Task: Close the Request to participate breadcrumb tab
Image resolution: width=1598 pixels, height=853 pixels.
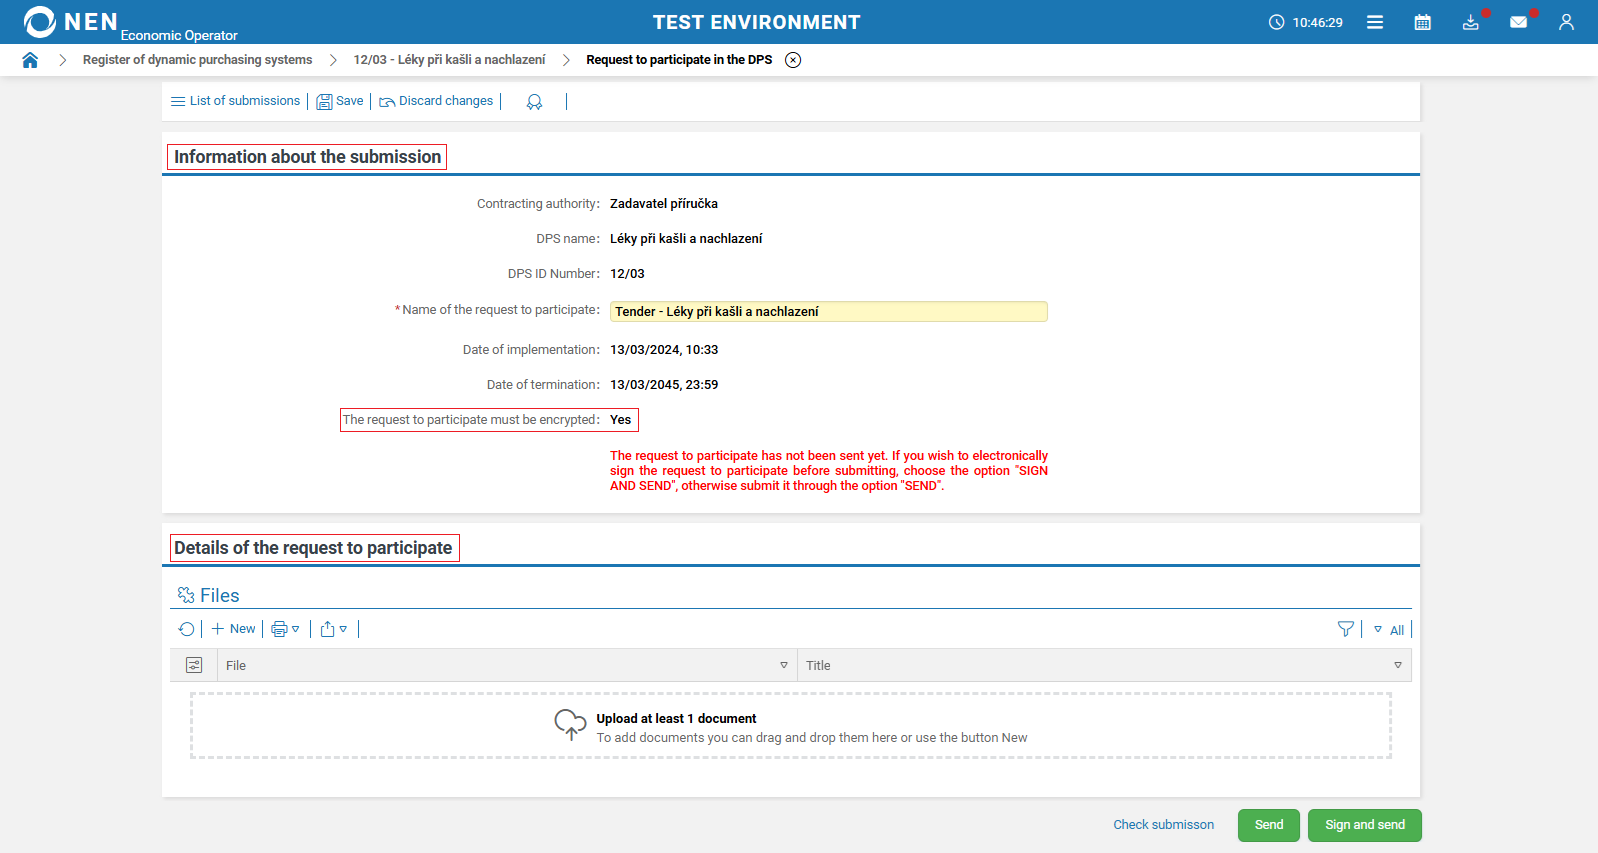Action: point(793,60)
